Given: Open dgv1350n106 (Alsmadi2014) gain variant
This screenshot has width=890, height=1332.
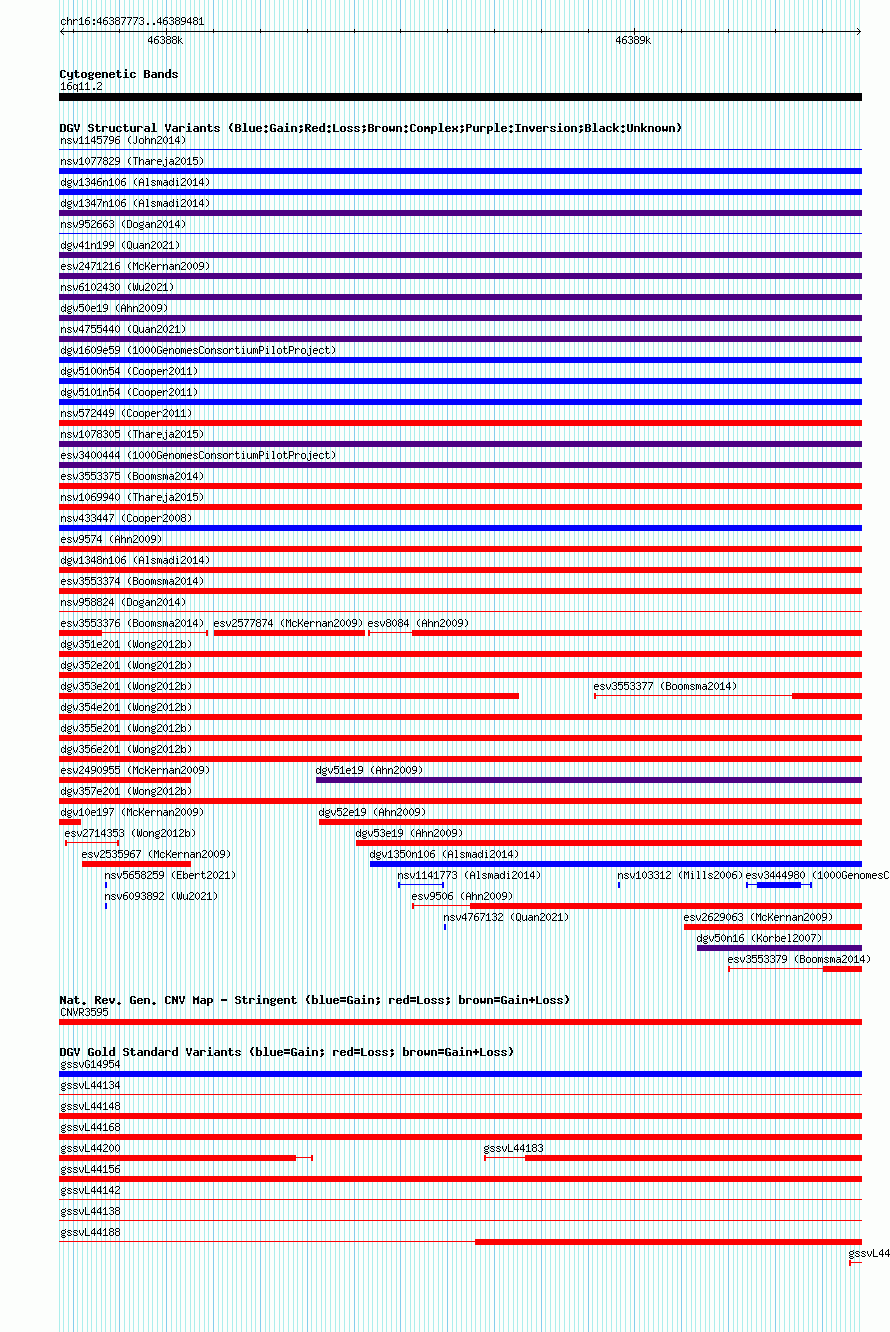Looking at the screenshot, I should (x=616, y=864).
